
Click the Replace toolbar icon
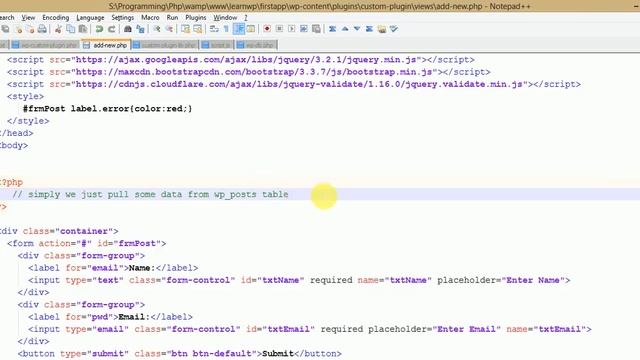coord(140,29)
